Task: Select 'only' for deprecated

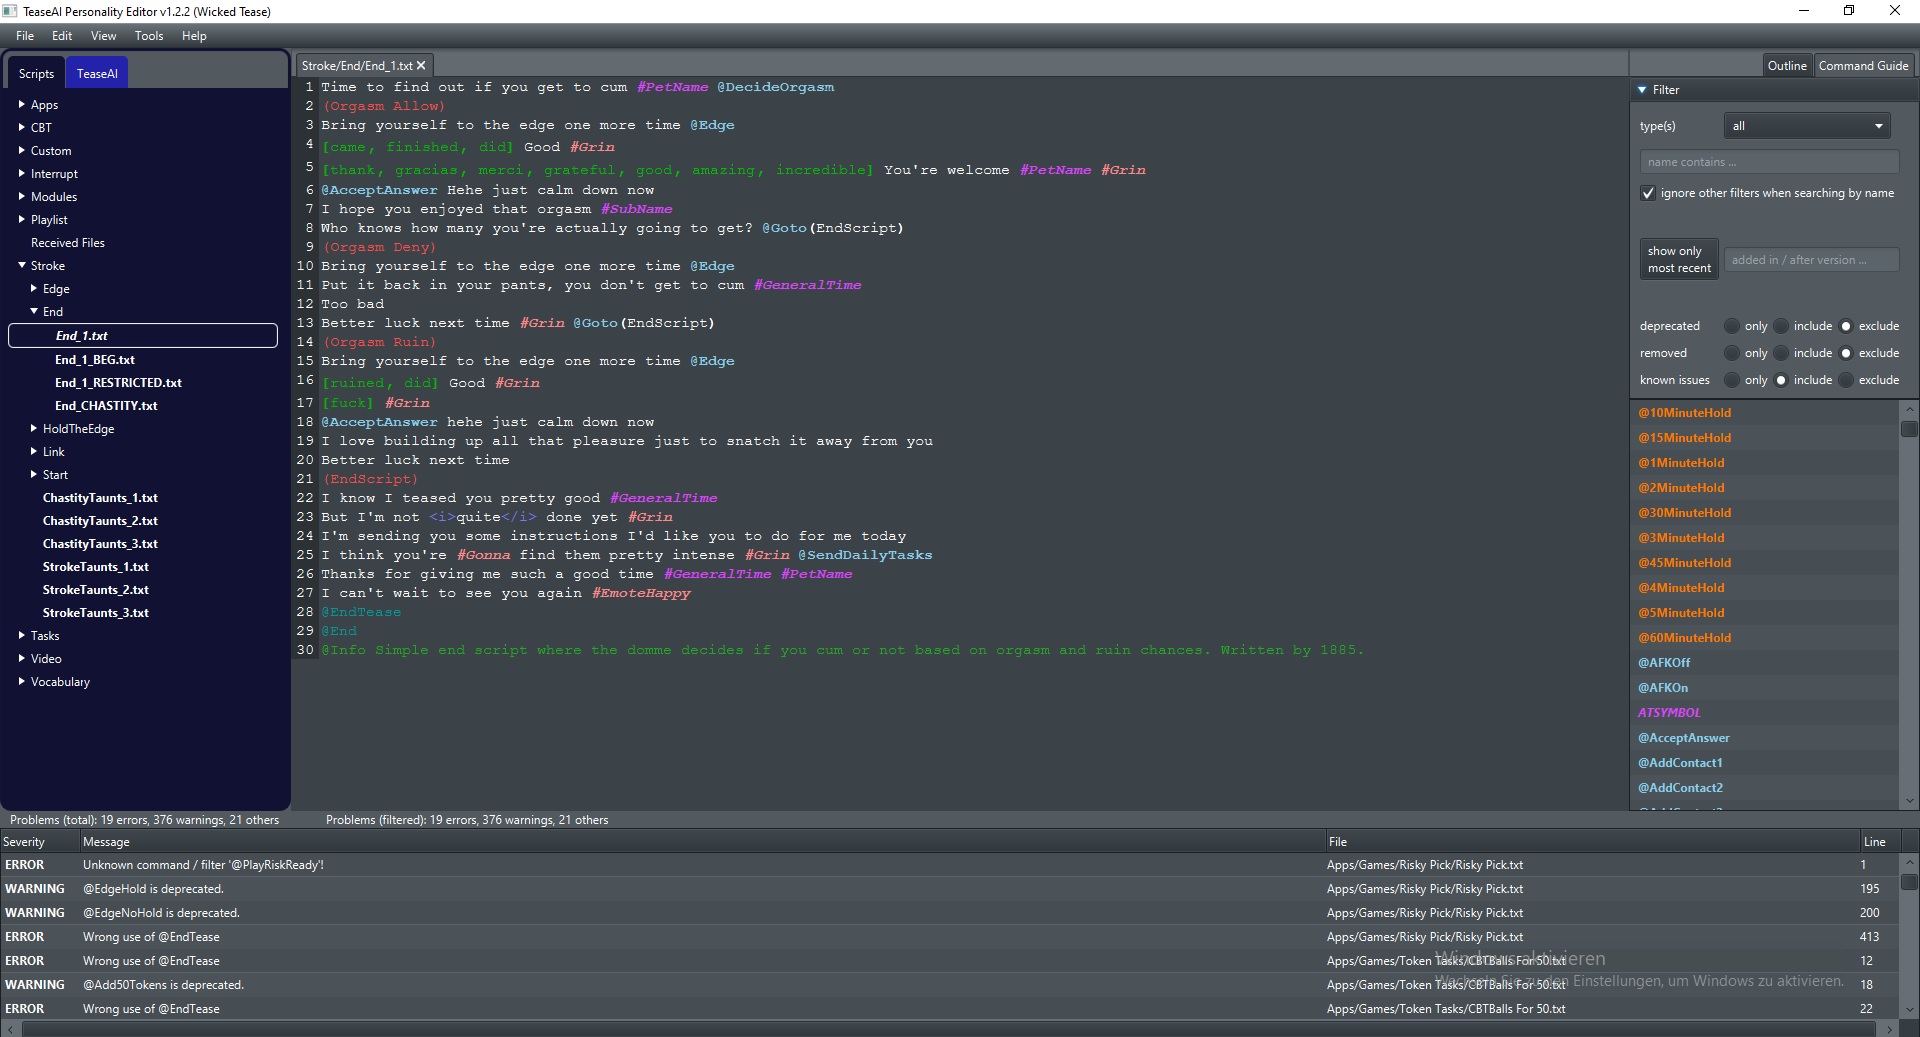Action: 1732,326
